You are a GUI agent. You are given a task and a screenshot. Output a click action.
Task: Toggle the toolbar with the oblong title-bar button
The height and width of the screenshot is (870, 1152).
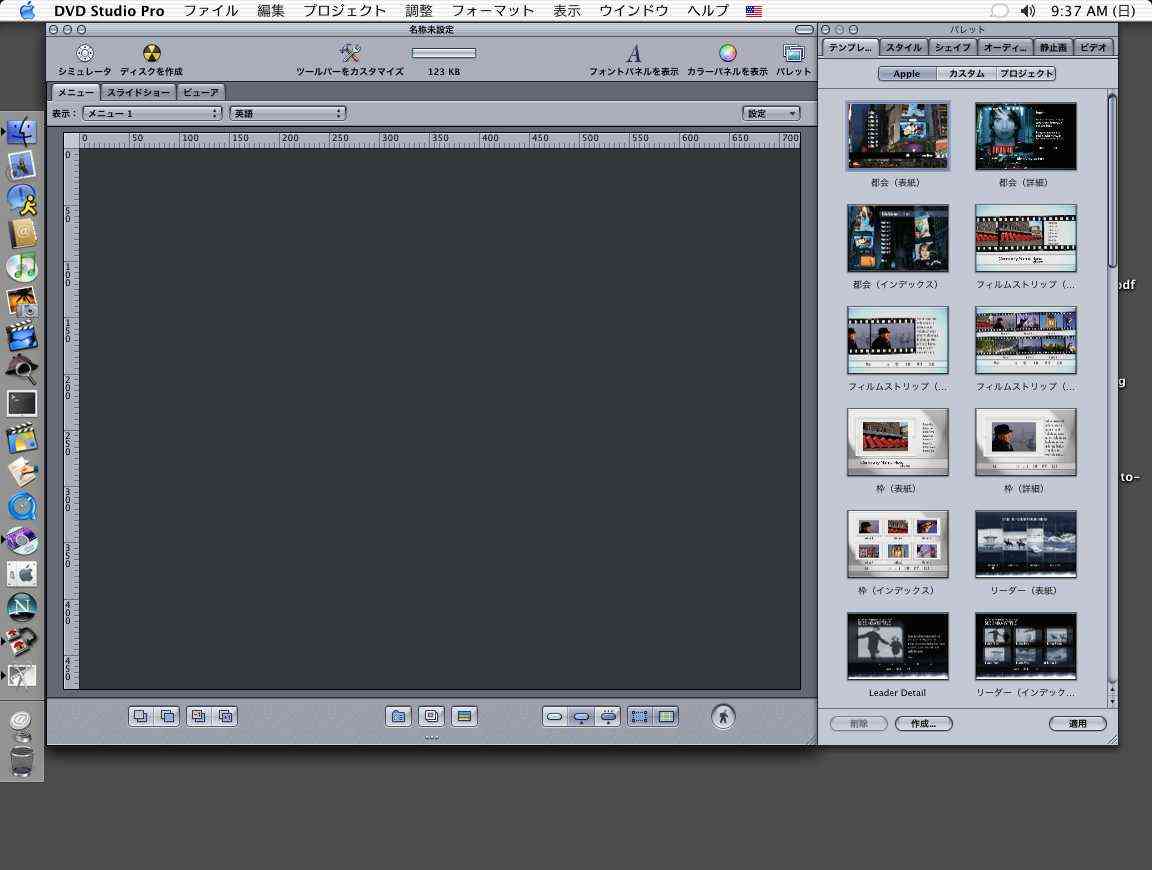(804, 29)
